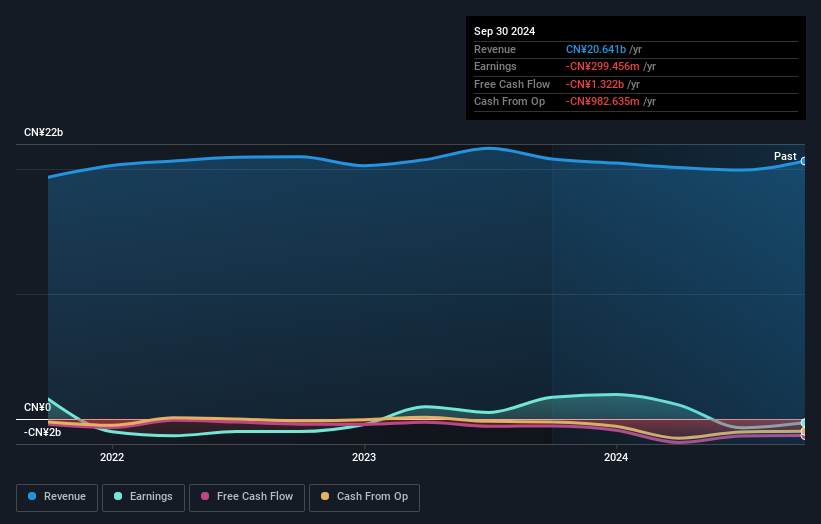Toggle the Revenue legend button
This screenshot has height=524, width=821.
57,497
